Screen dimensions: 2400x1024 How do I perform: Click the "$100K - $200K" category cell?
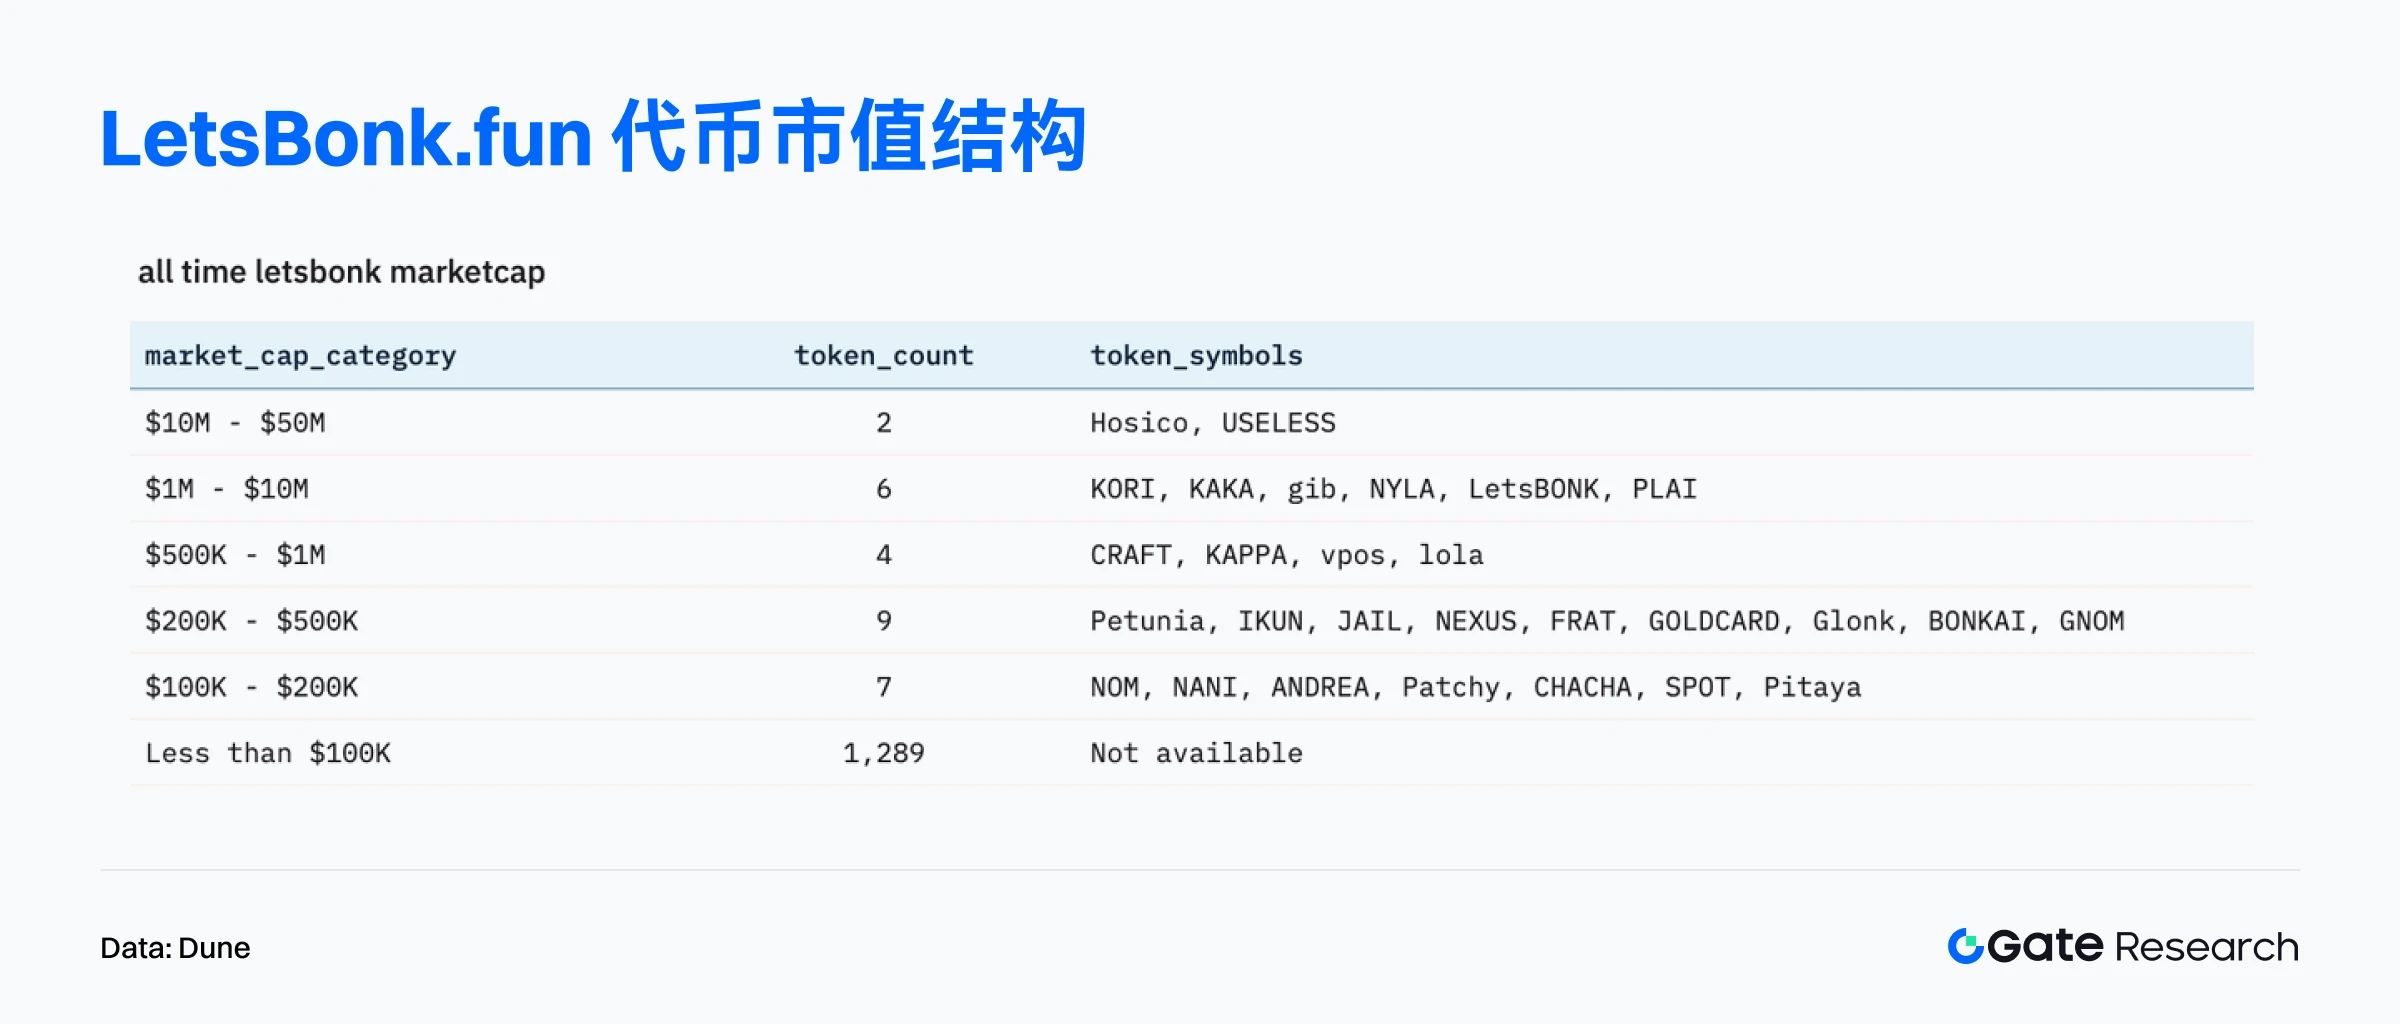tap(252, 687)
